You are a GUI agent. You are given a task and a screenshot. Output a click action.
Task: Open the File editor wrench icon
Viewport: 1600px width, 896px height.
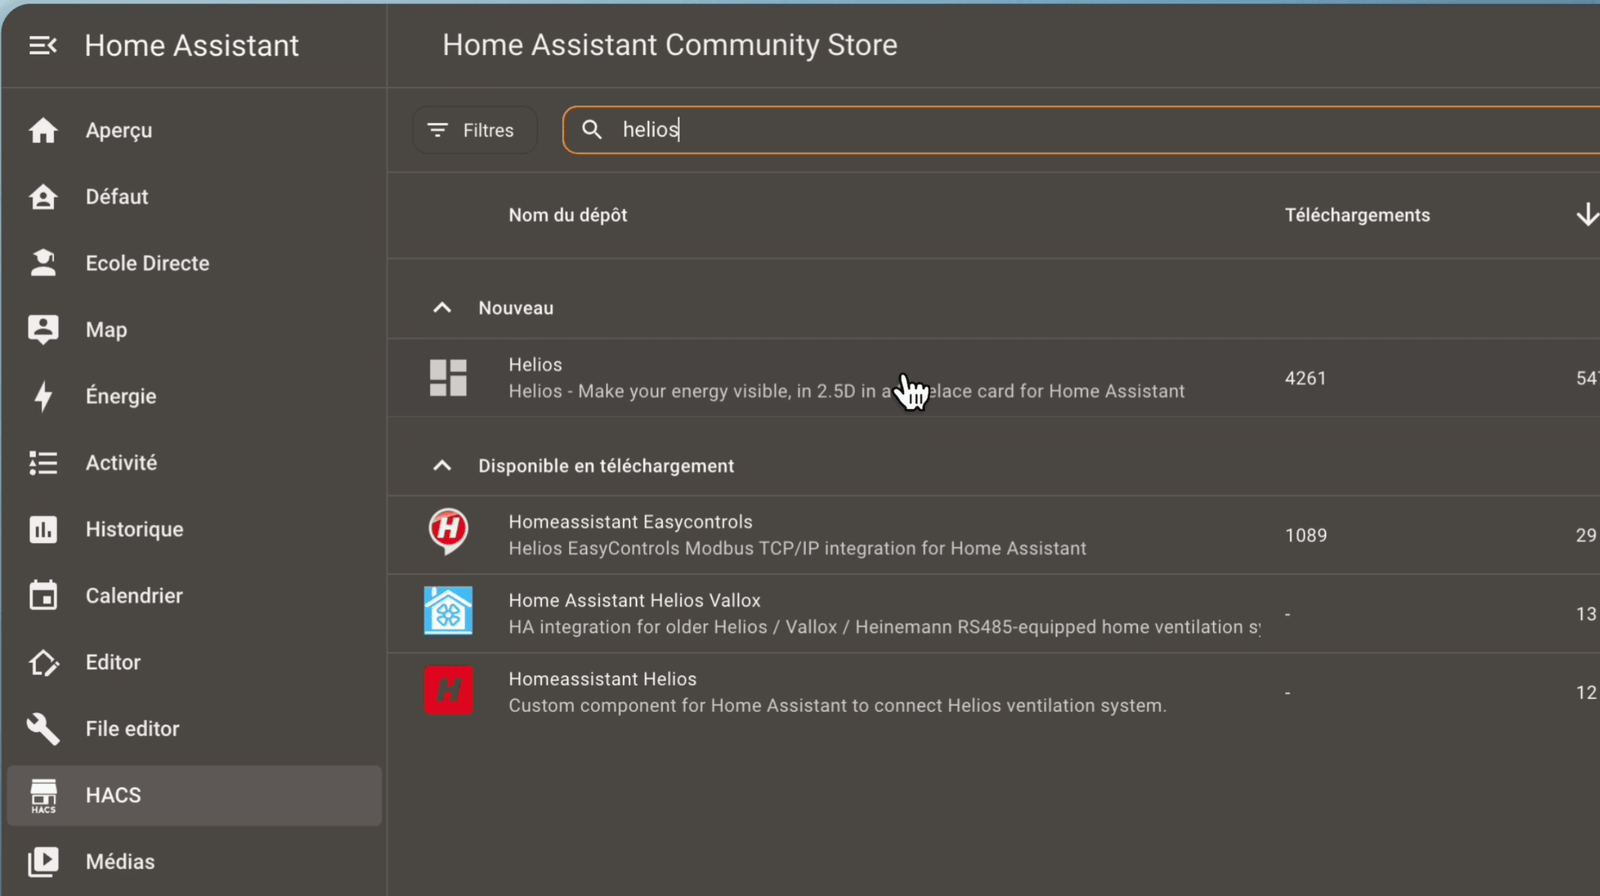click(x=43, y=729)
